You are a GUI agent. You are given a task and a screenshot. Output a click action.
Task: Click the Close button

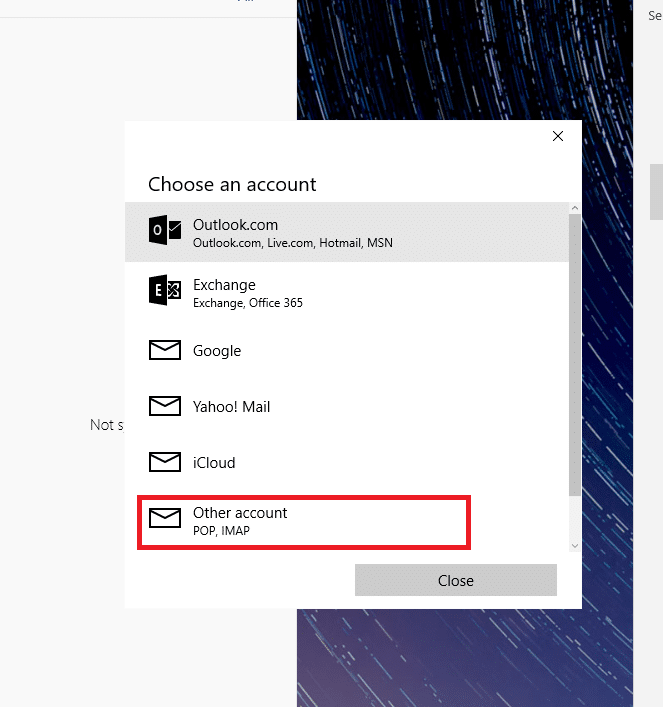point(456,580)
